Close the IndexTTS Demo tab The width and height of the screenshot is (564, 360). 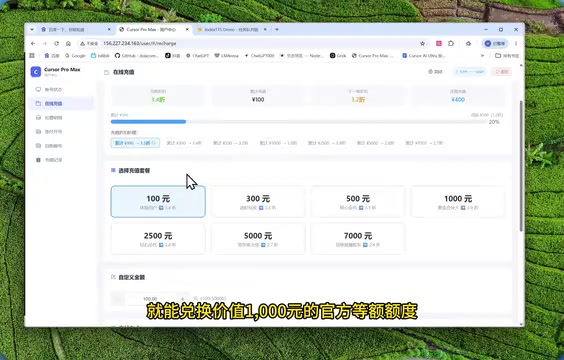click(x=265, y=29)
